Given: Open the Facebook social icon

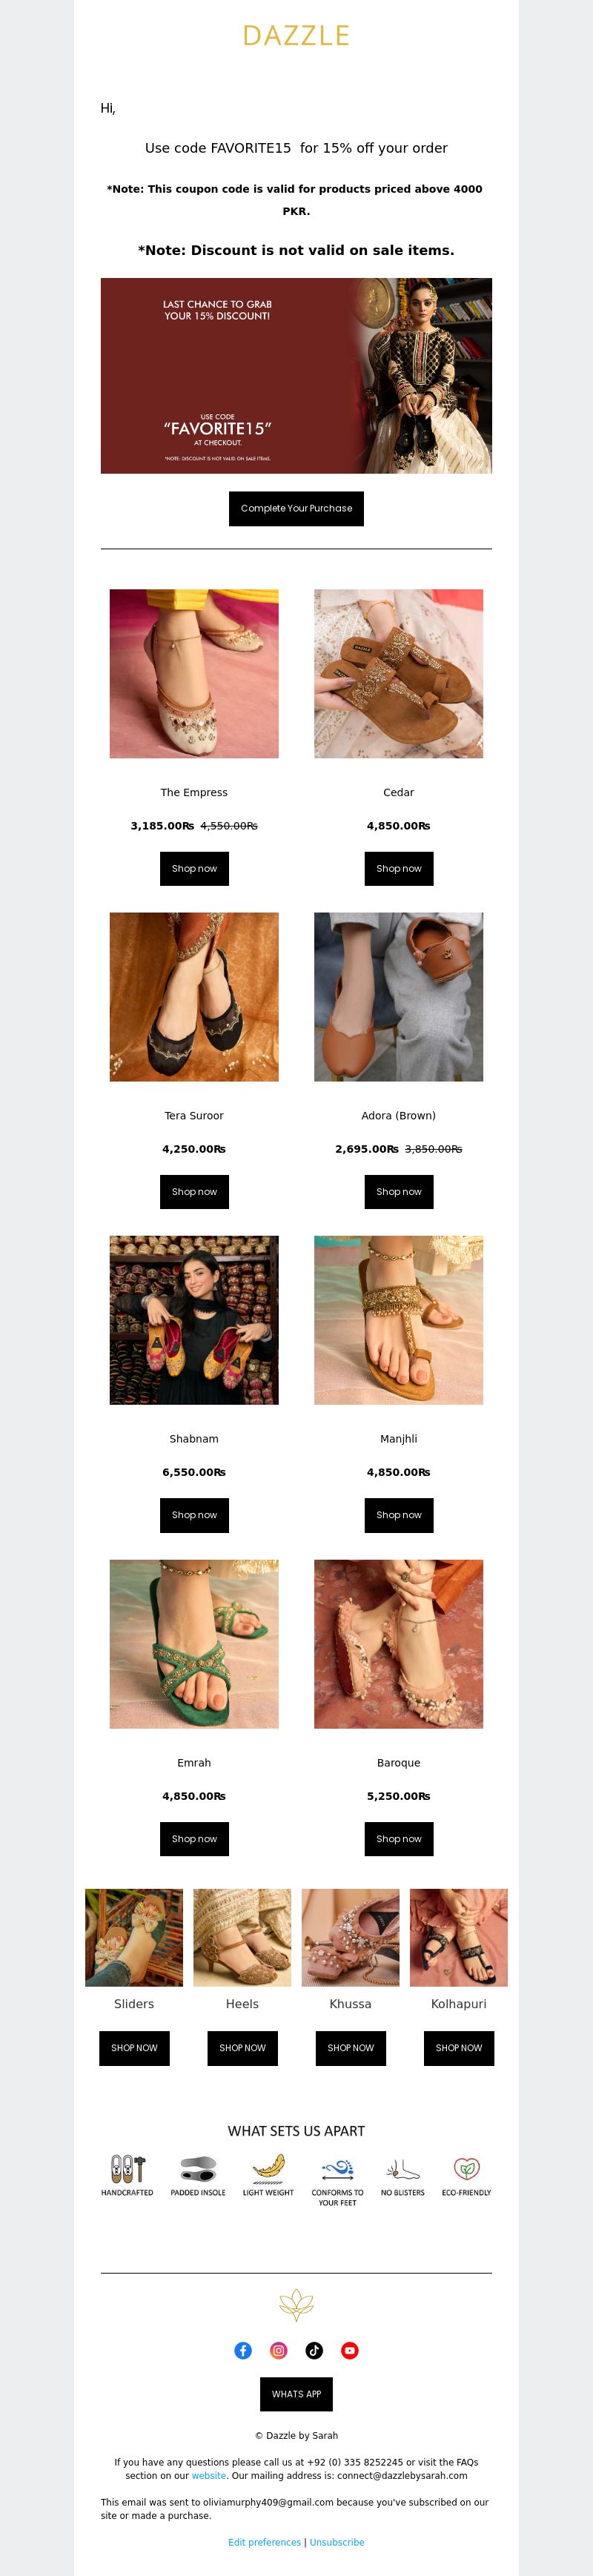Looking at the screenshot, I should click(x=243, y=2350).
